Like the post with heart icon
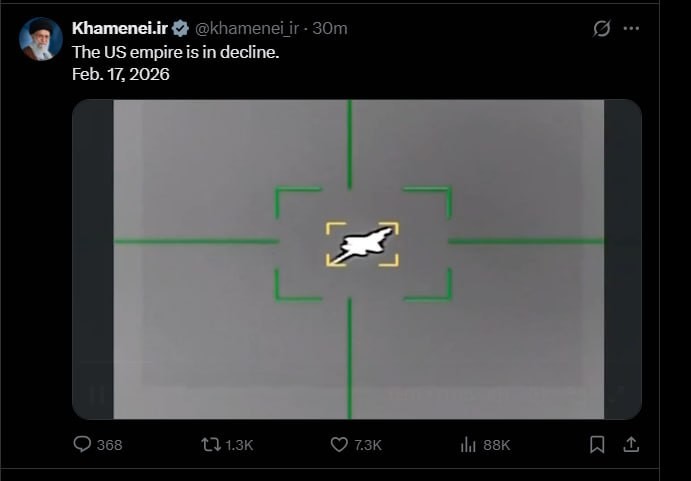This screenshot has width=691, height=481. 340,444
